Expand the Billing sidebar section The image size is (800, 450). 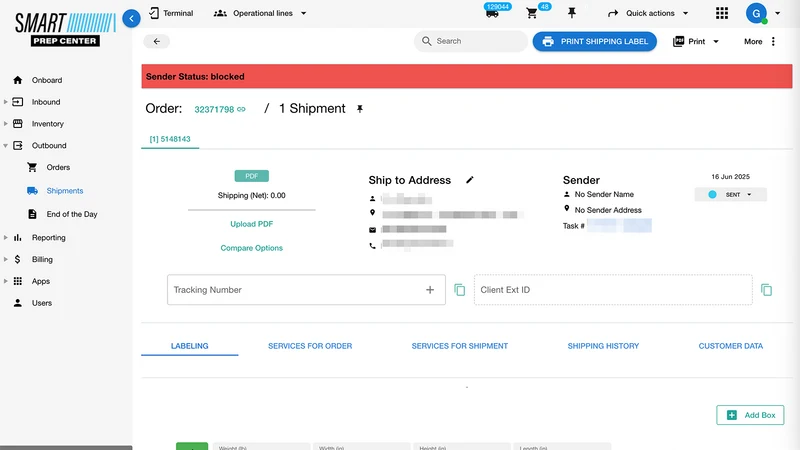pos(6,260)
